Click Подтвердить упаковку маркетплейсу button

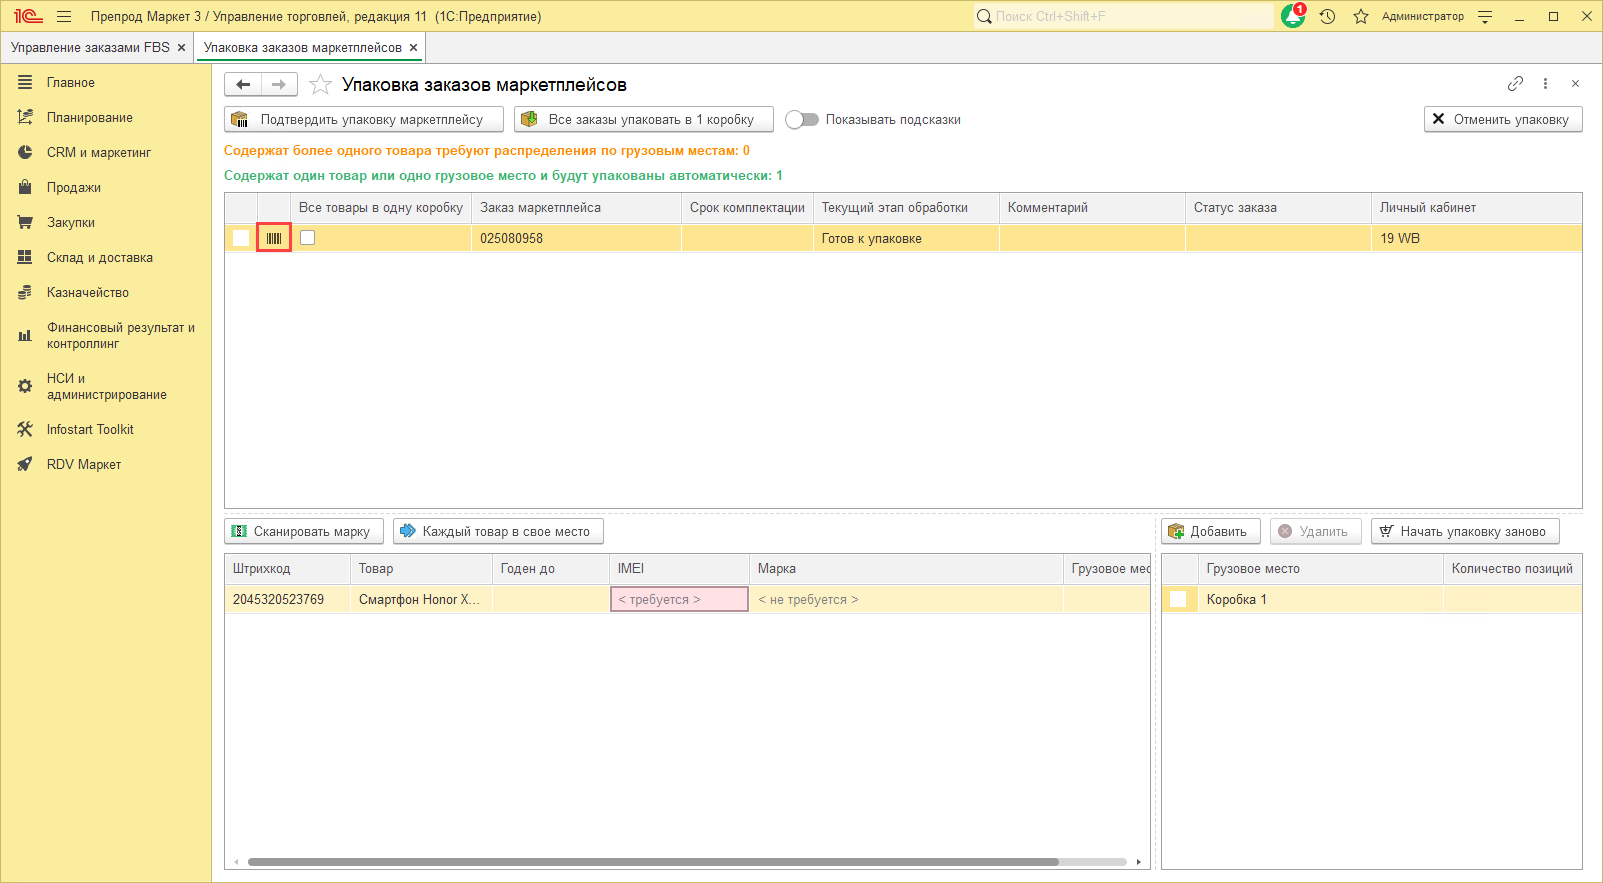(x=363, y=120)
